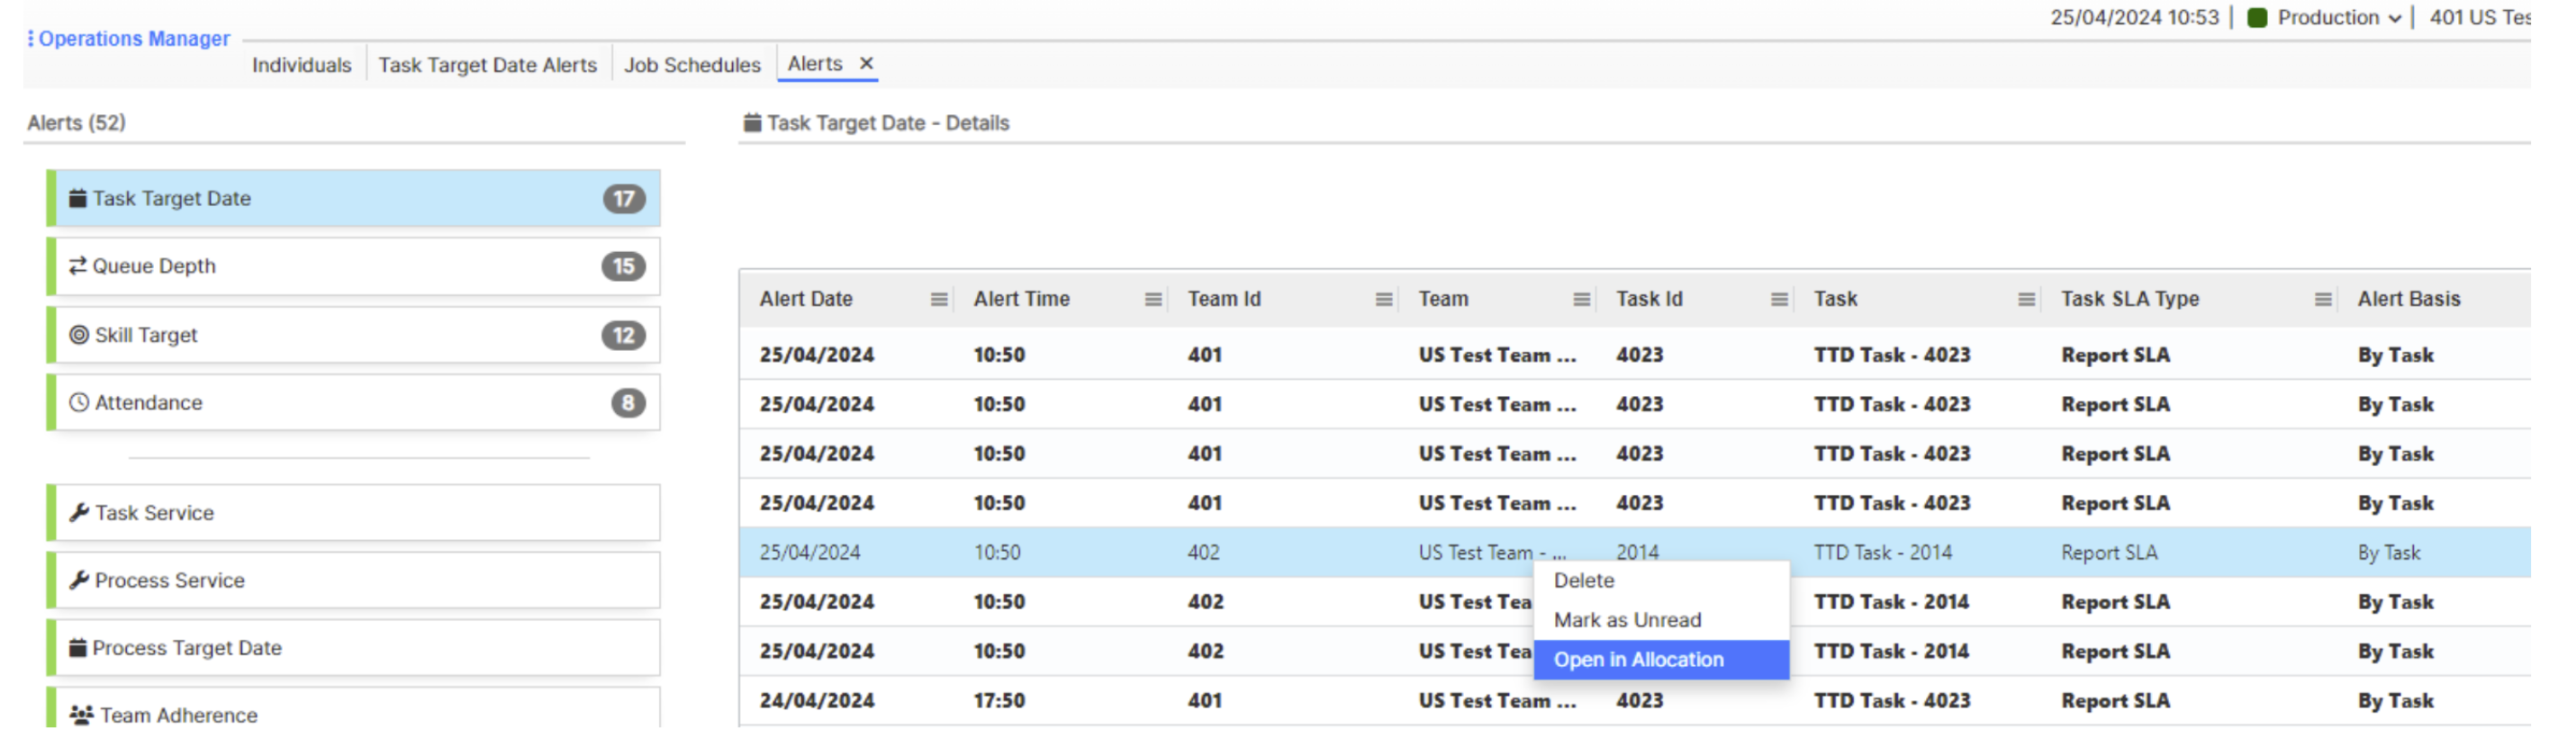Select the Alerts tab

[x=815, y=63]
